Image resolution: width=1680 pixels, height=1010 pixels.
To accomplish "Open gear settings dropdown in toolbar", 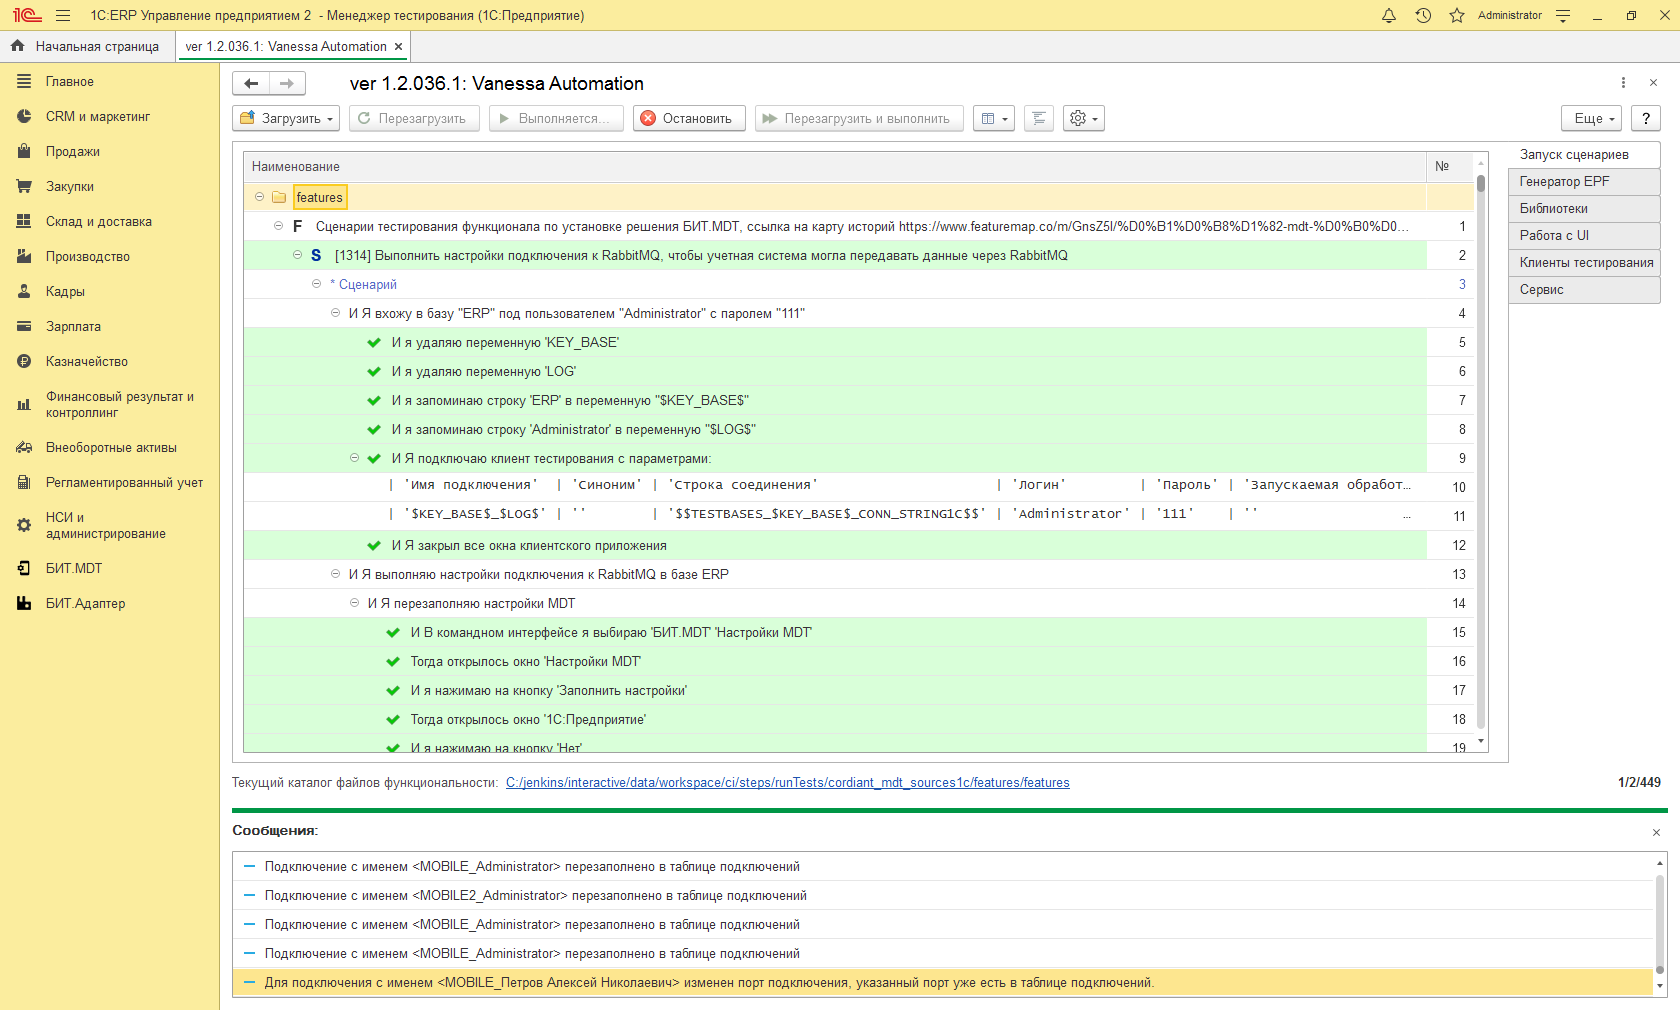I will [x=1084, y=118].
